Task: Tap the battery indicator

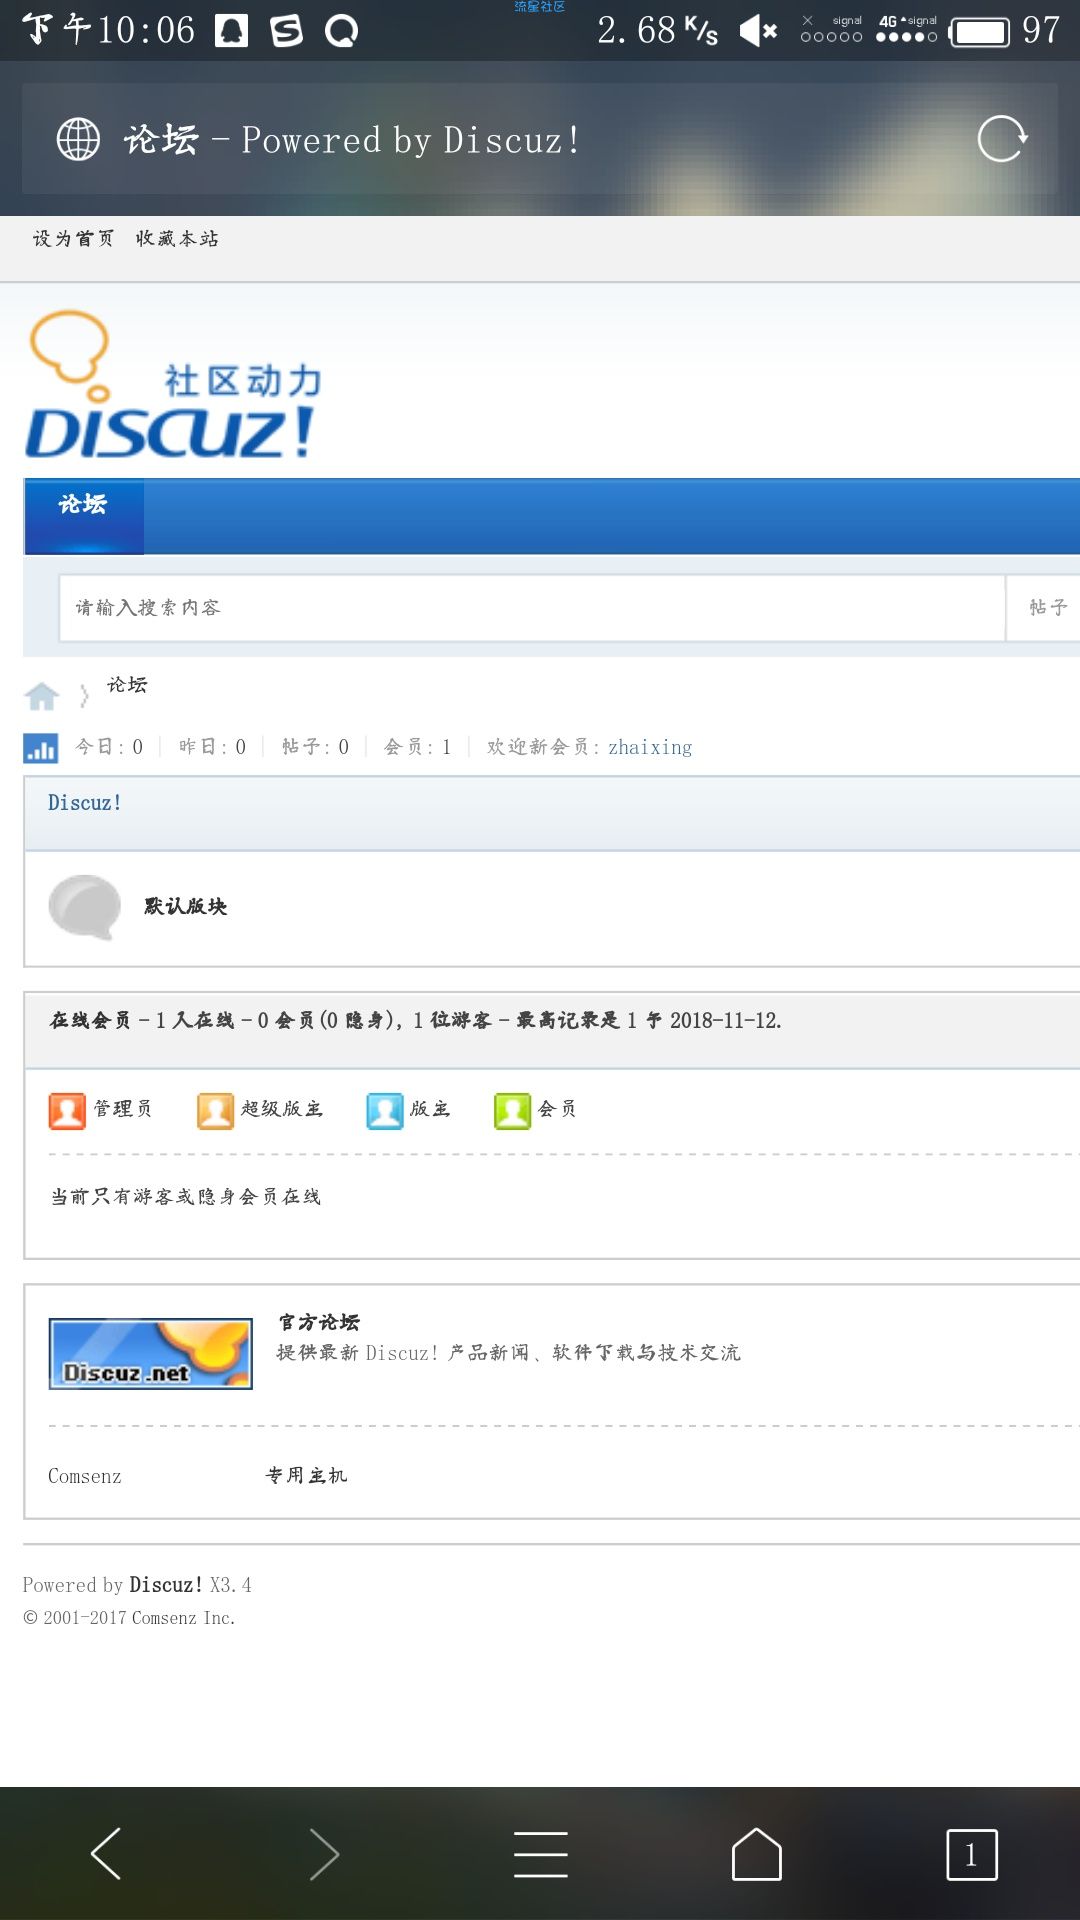Action: pos(979,32)
